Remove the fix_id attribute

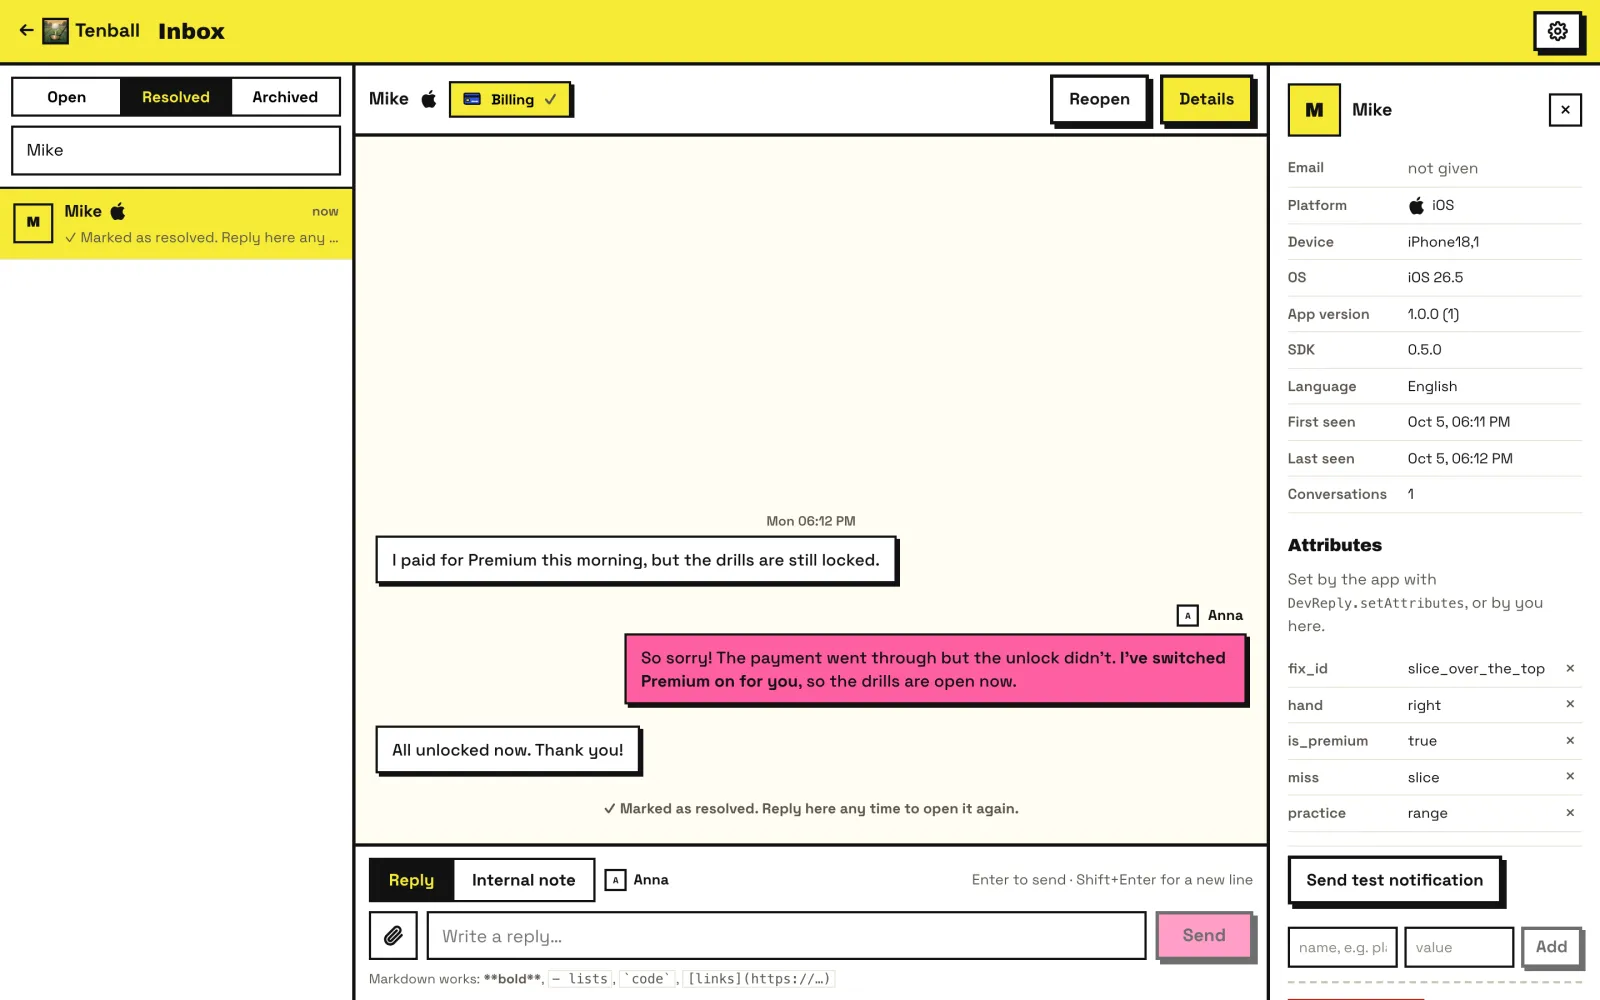1570,668
